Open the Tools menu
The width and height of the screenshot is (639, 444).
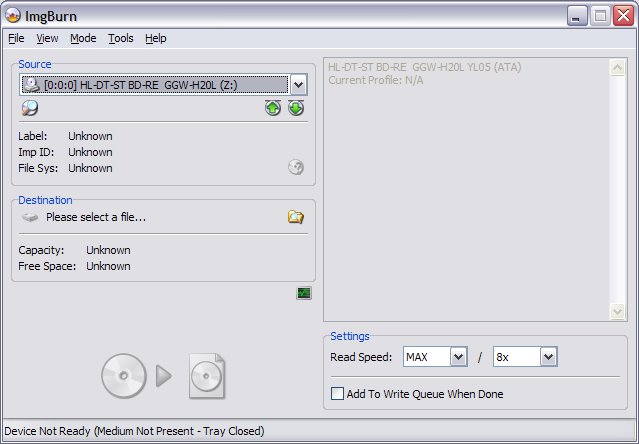121,38
